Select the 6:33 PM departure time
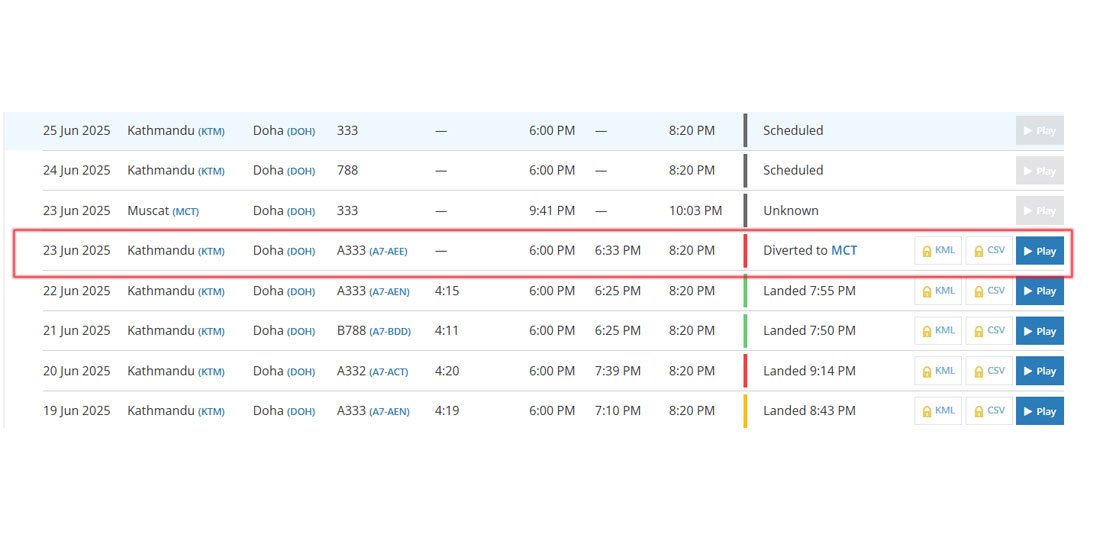This screenshot has height=540, width=1100. pyautogui.click(x=618, y=250)
